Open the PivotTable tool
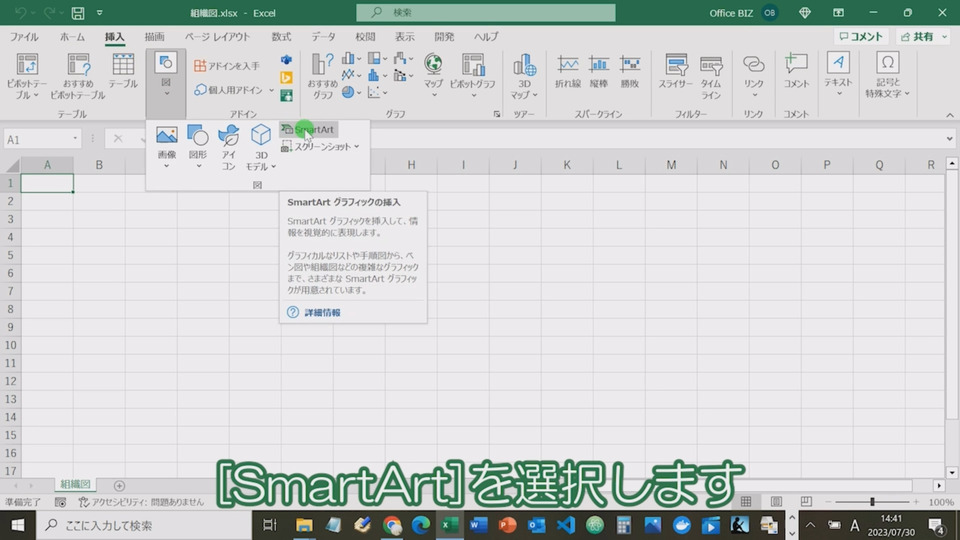The image size is (960, 540). (27, 76)
